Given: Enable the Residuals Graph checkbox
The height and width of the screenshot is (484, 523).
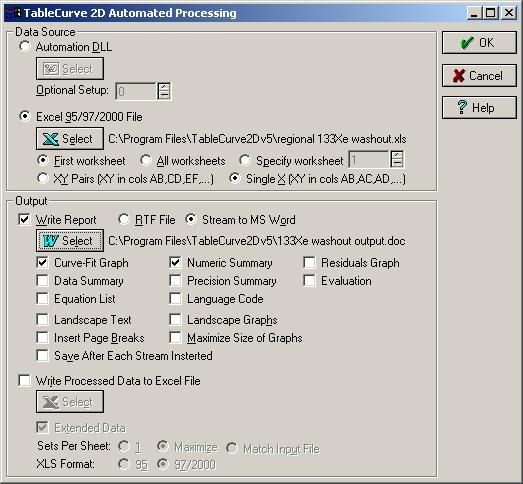Looking at the screenshot, I should pyautogui.click(x=310, y=263).
